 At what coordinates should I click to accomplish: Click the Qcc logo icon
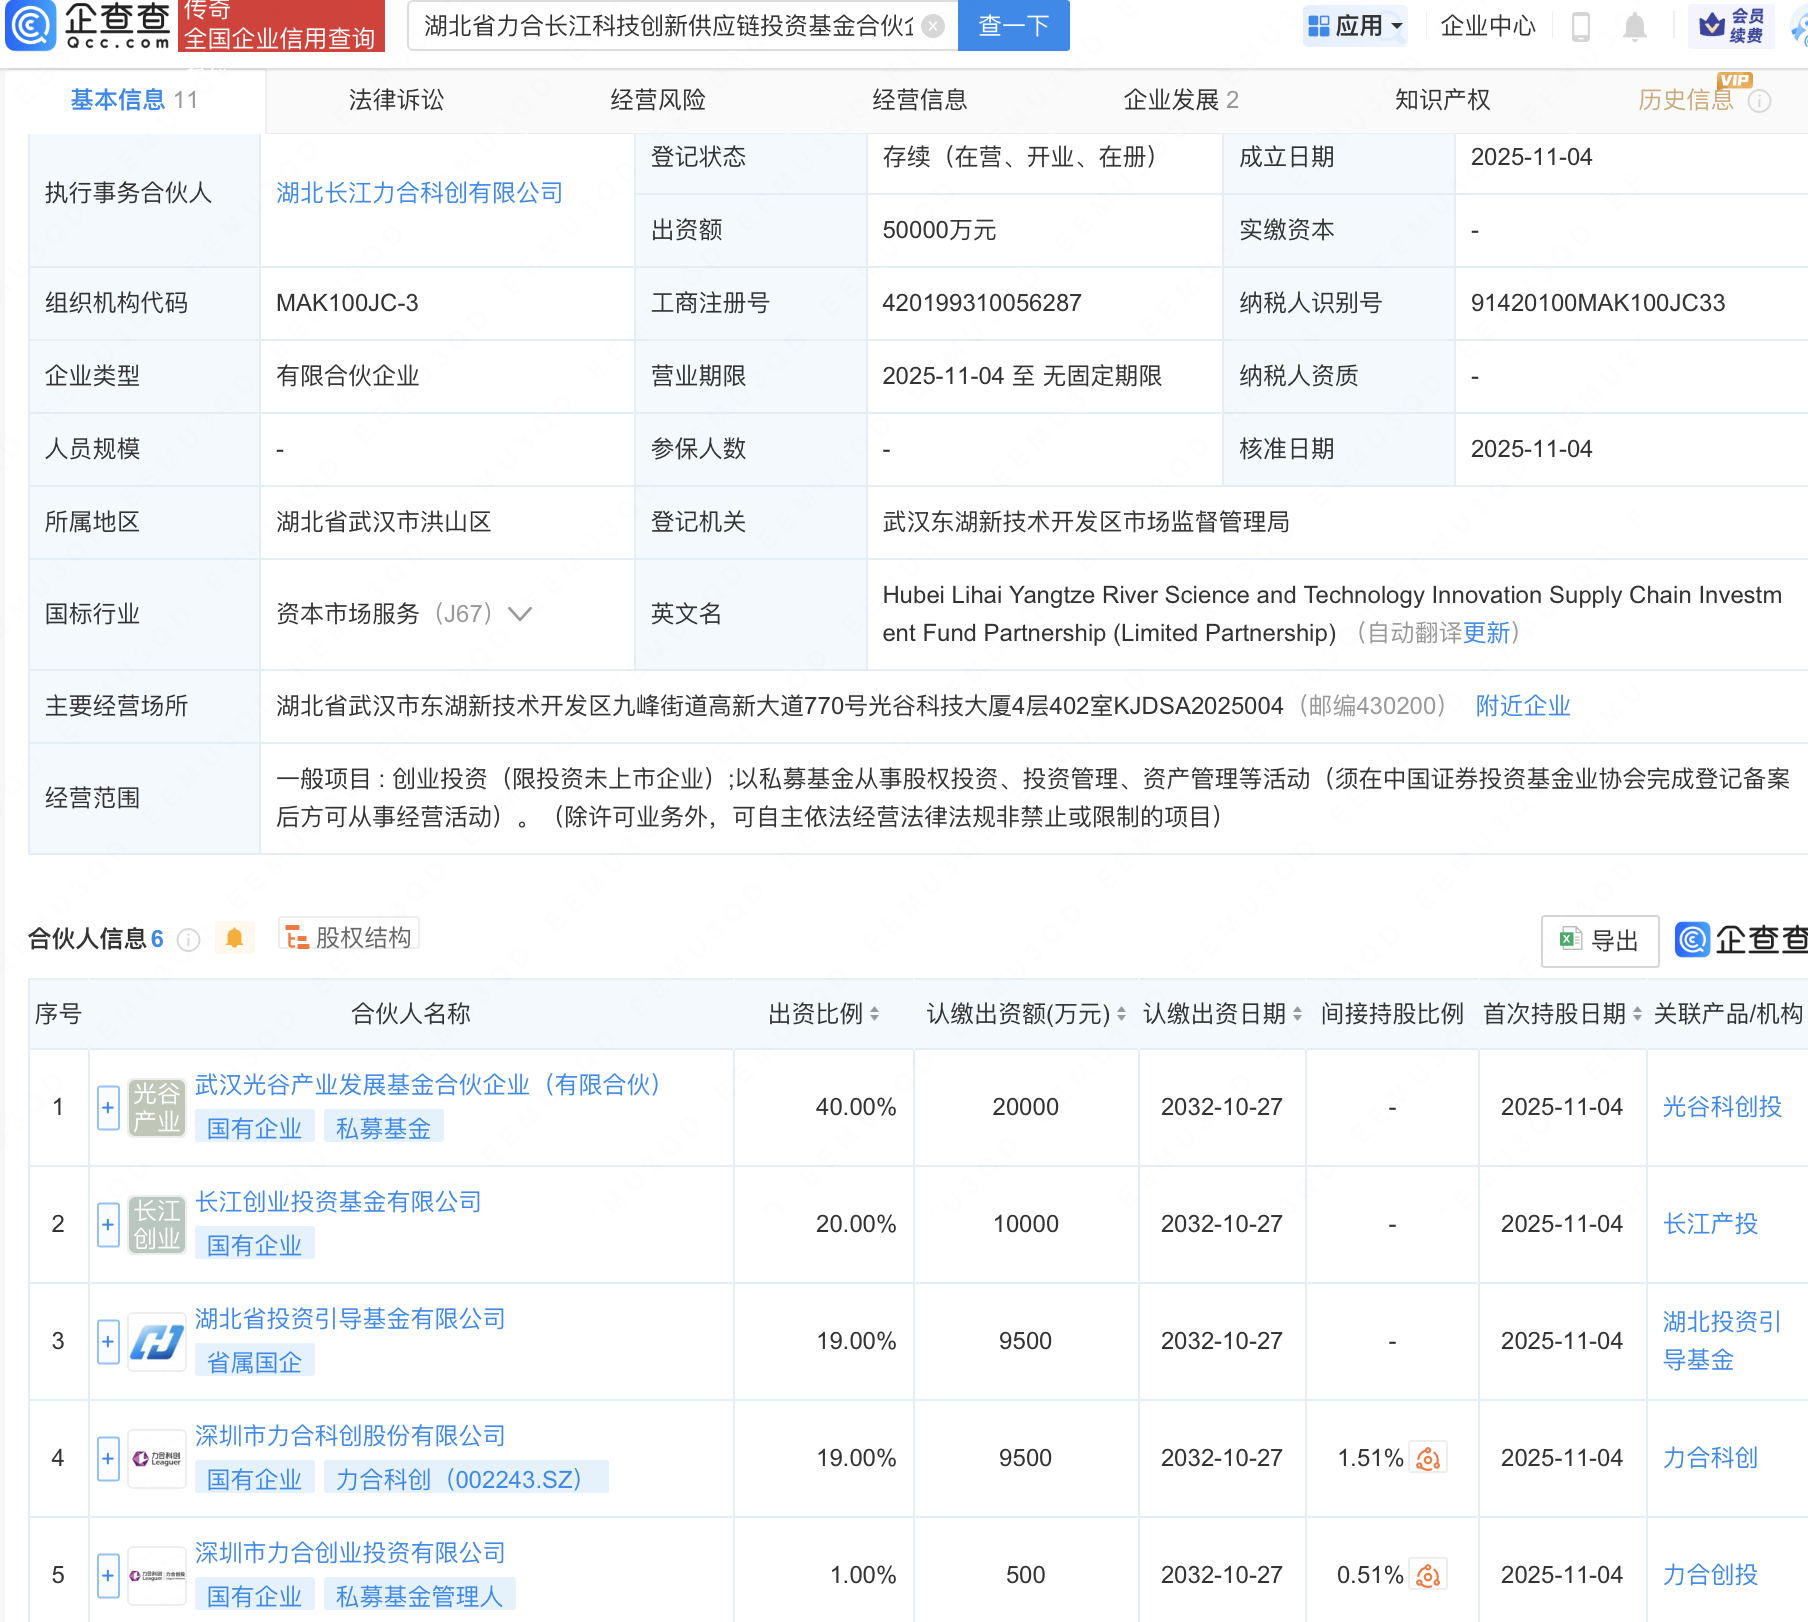click(30, 26)
